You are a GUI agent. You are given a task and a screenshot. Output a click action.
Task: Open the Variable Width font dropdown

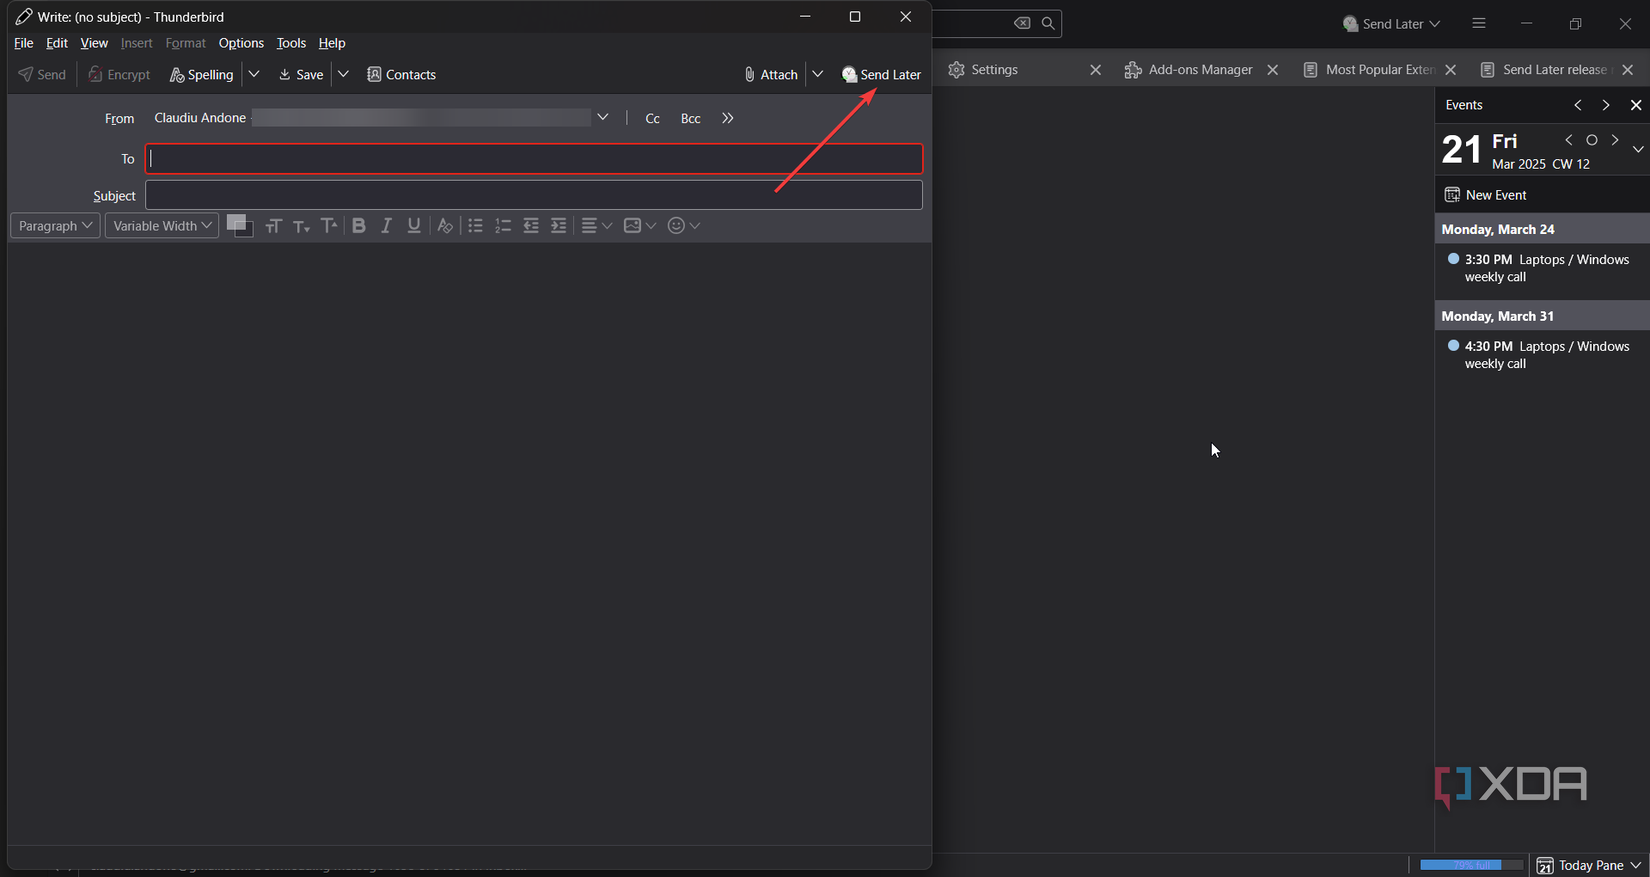click(162, 226)
